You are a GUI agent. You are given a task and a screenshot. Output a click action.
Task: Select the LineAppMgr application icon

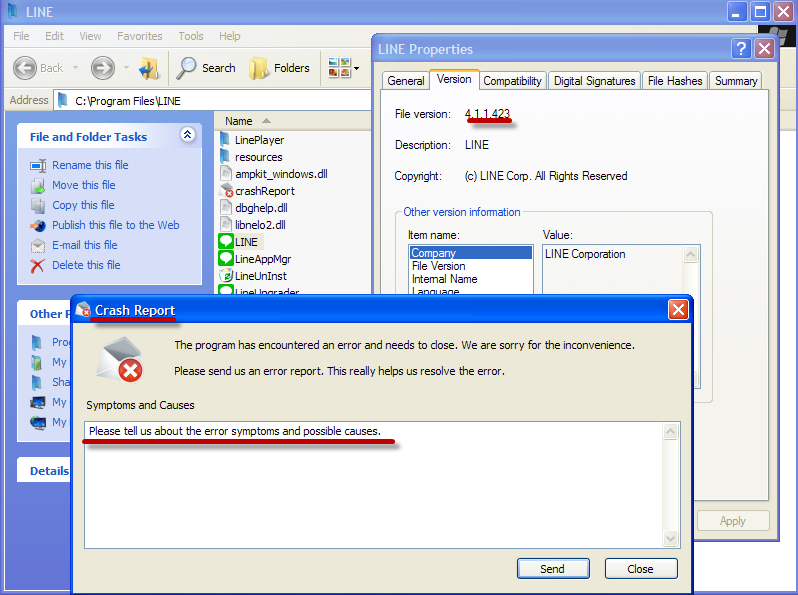[x=226, y=259]
